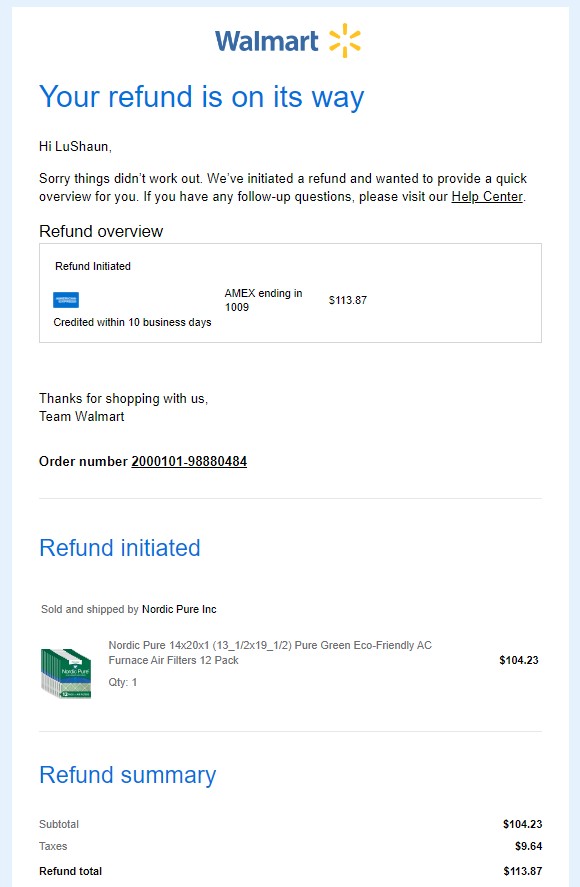Click the 'Qty: 1' quantity text

click(x=123, y=682)
